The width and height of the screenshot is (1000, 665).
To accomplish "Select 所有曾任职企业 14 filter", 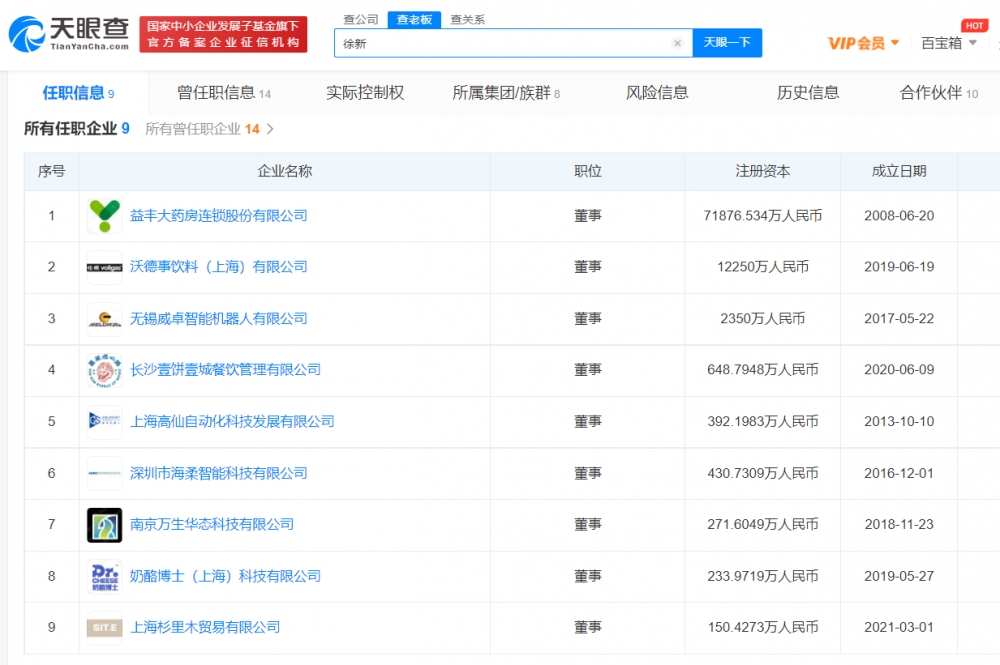I will (202, 129).
